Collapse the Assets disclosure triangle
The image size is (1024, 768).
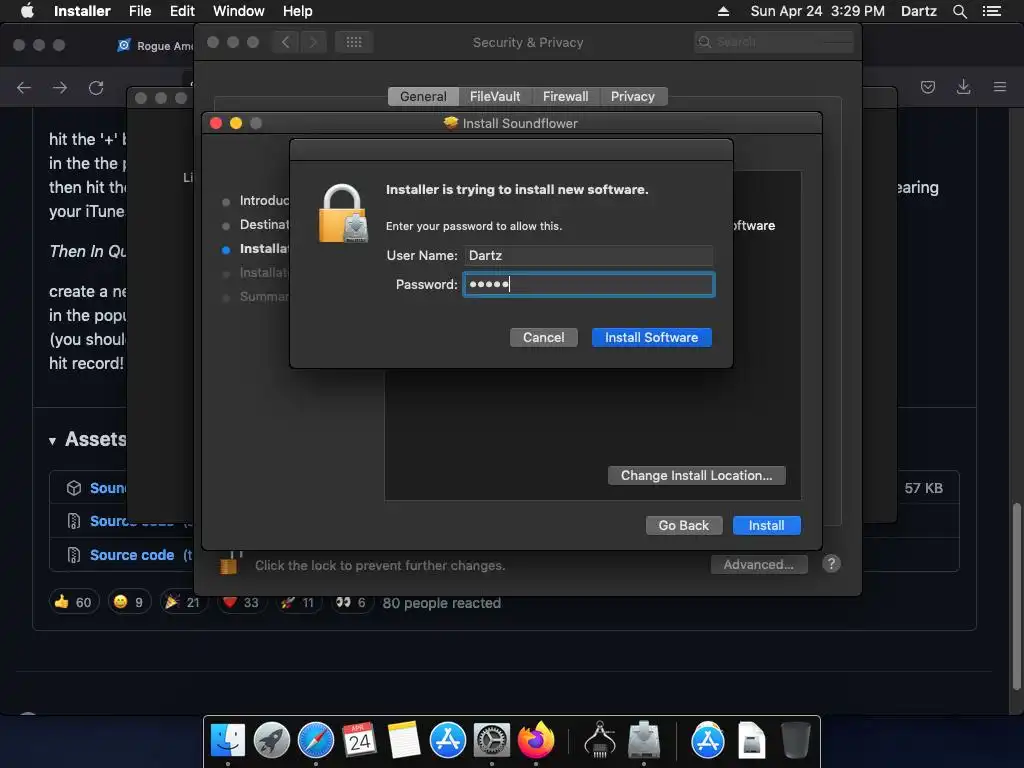pos(52,441)
